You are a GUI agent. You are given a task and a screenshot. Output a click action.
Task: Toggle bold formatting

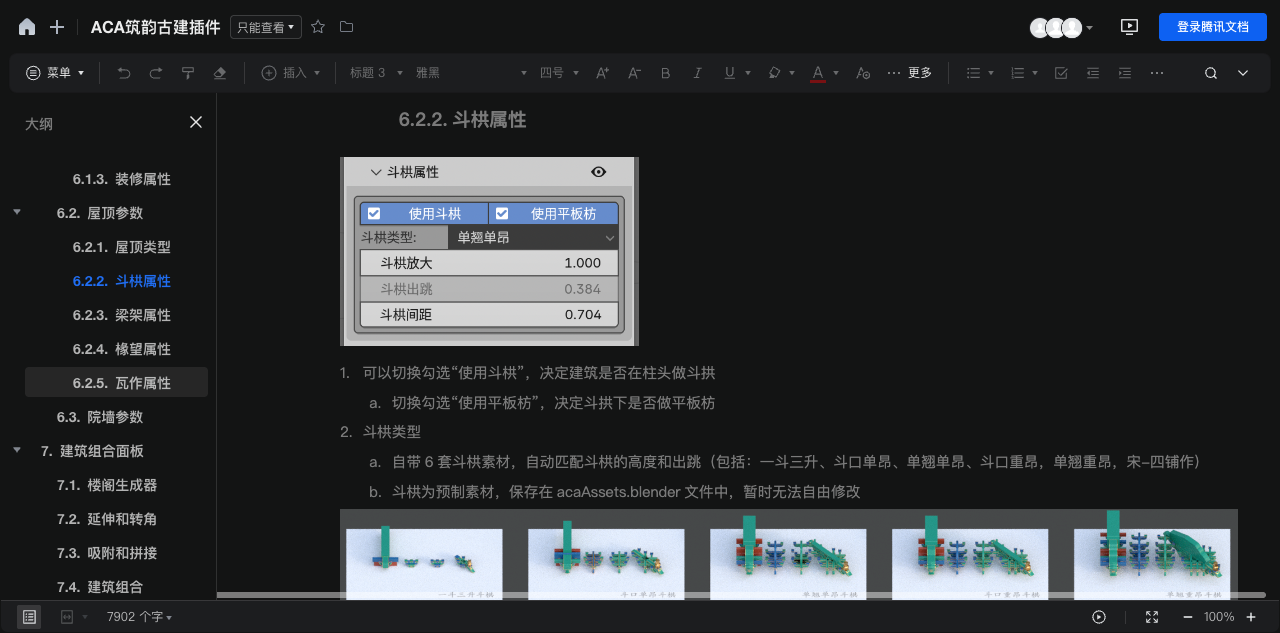point(666,73)
